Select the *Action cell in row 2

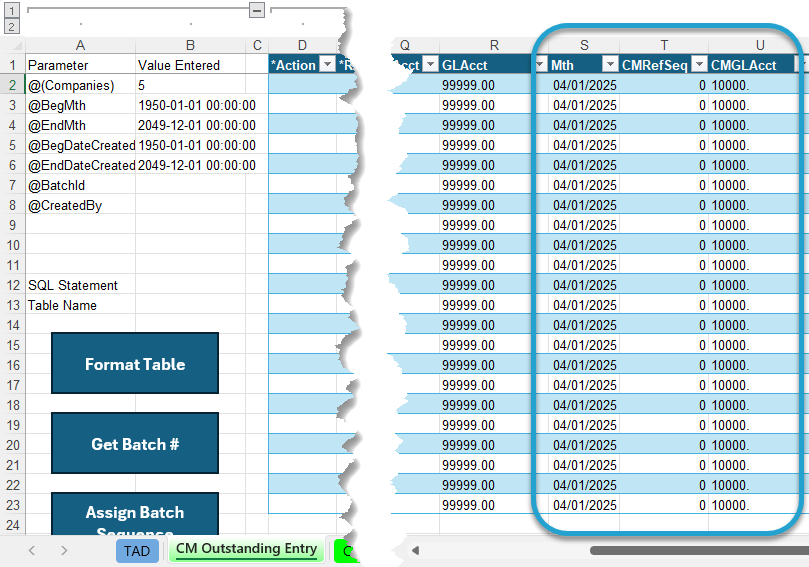302,85
